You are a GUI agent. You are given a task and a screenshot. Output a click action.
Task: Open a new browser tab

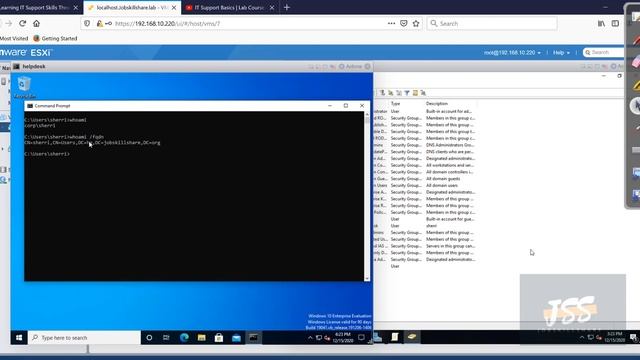click(287, 7)
